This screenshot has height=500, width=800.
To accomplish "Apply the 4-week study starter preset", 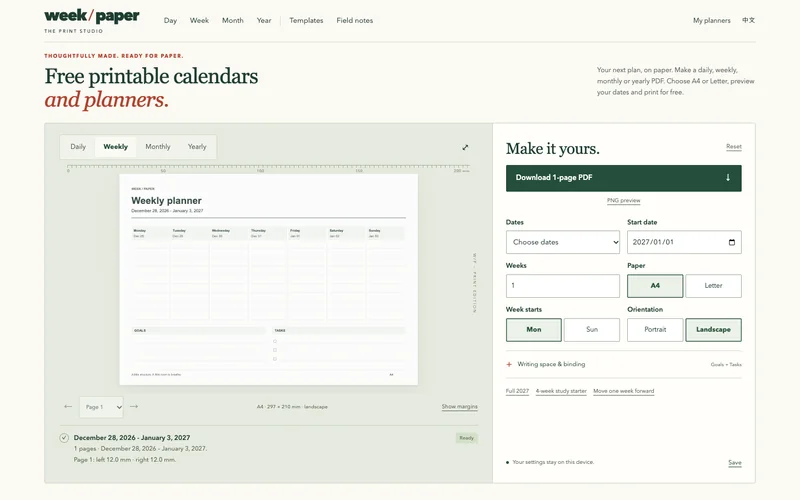I will point(561,391).
